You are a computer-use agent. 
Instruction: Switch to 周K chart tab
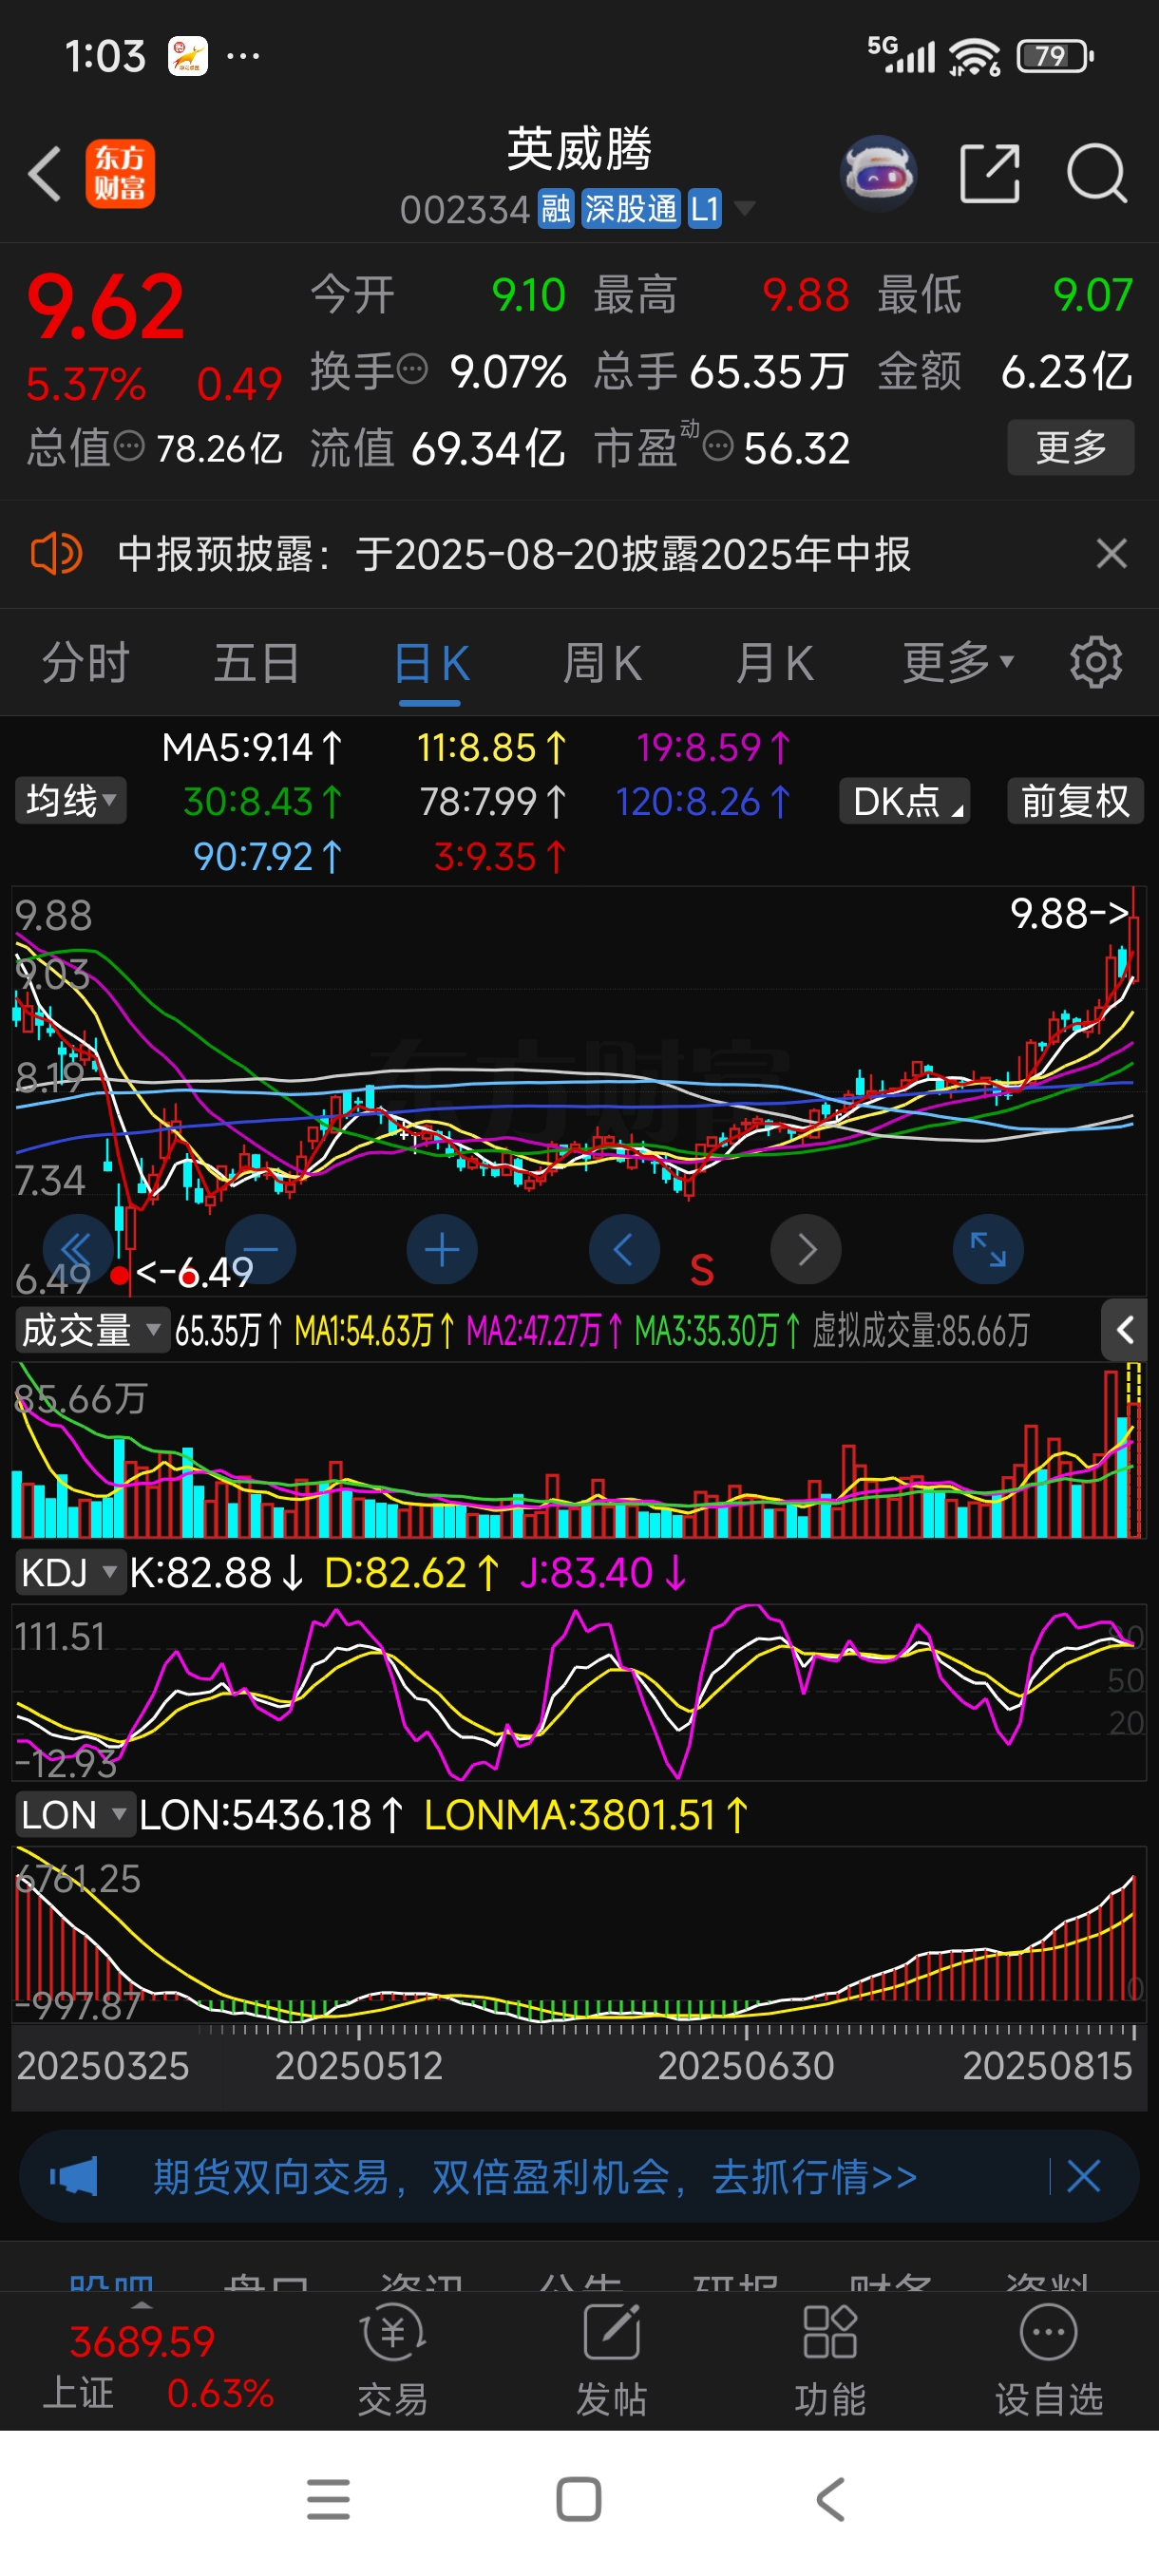pos(602,662)
